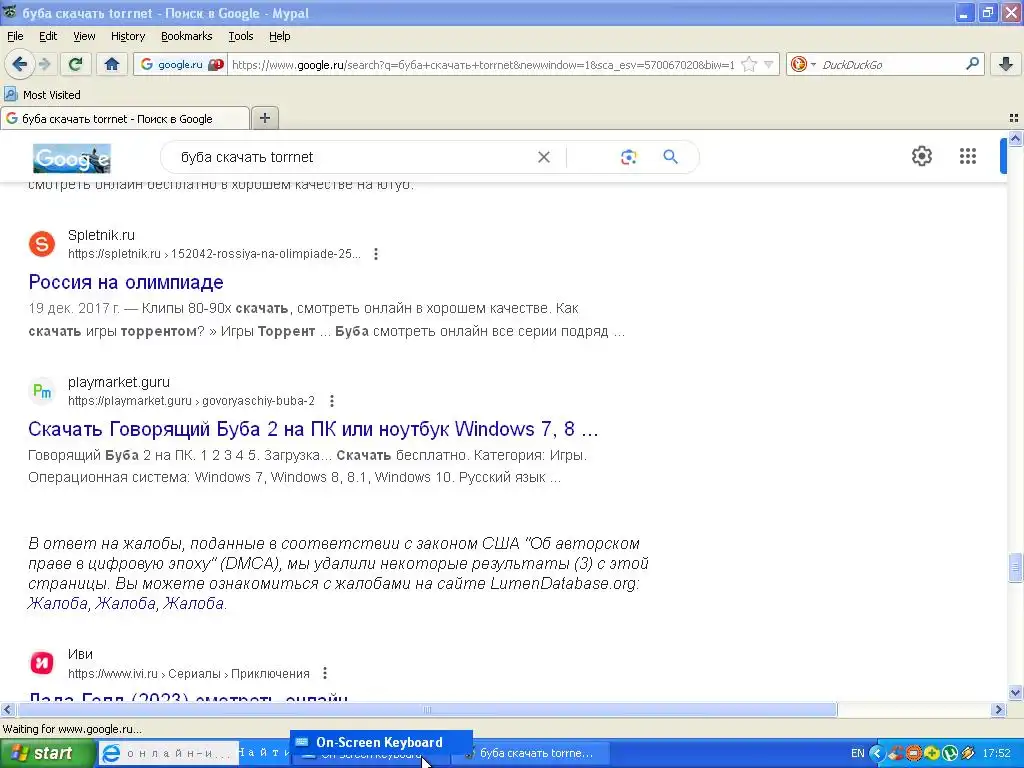Open the address bar history dropdown arrow
This screenshot has width=1024, height=768.
(769, 65)
